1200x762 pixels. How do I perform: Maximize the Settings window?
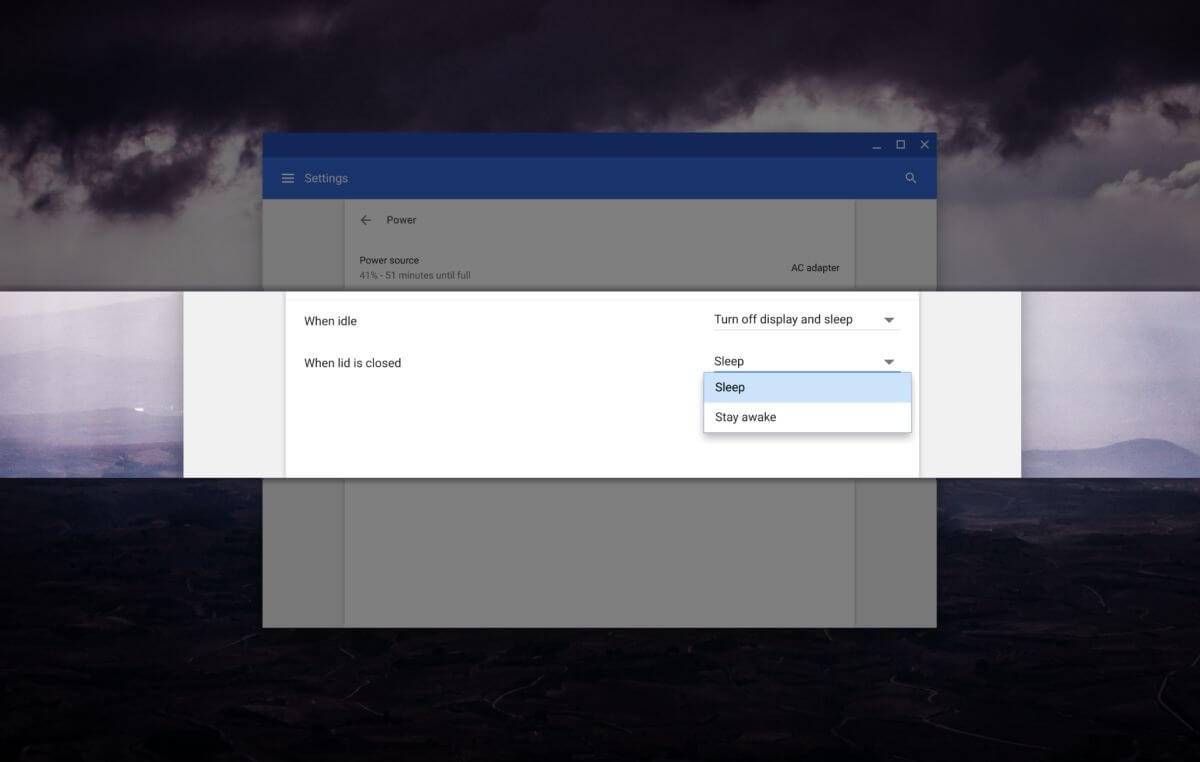point(900,145)
